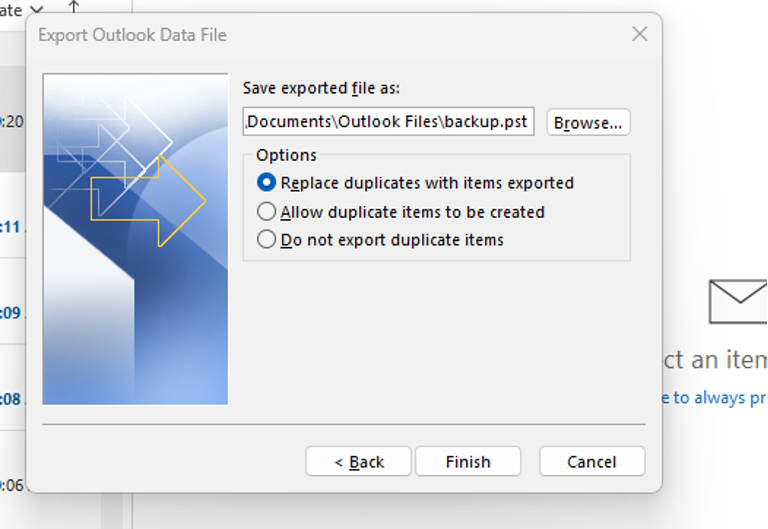Screen dimensions: 768x529
Task: Click the wizard arrows illustration
Action: click(135, 239)
